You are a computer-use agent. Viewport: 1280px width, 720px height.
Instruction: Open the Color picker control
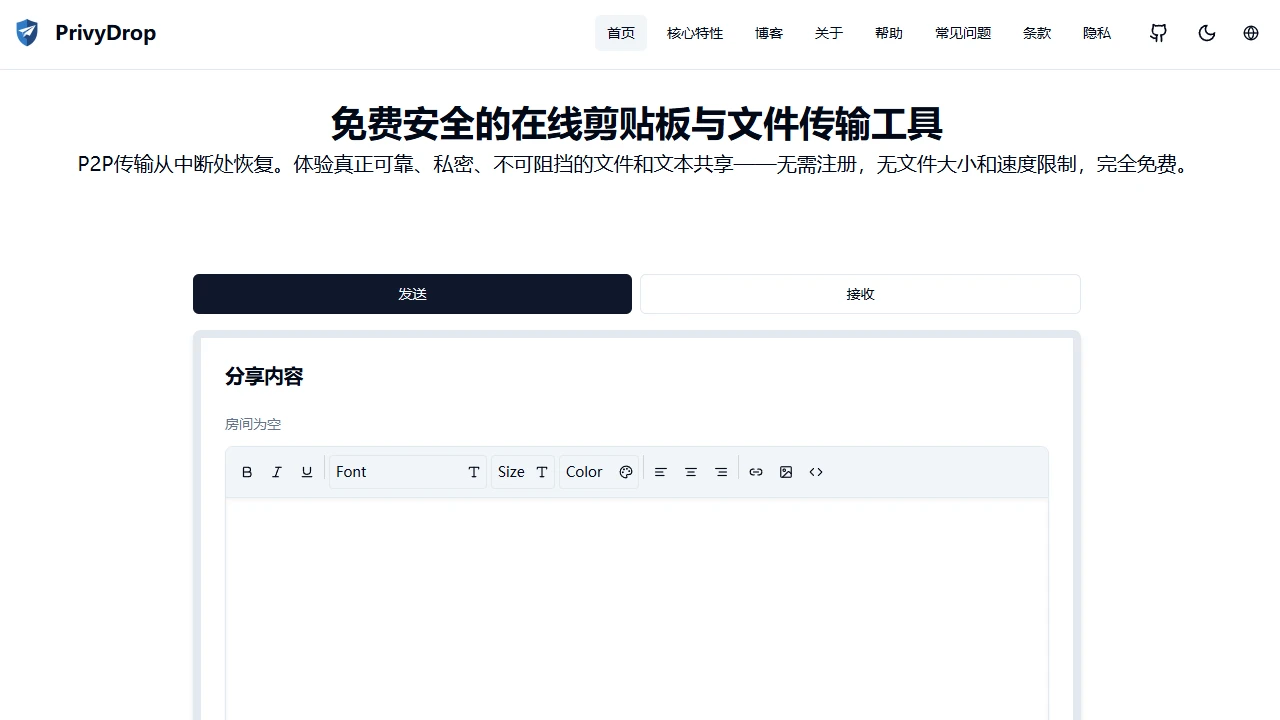(599, 472)
